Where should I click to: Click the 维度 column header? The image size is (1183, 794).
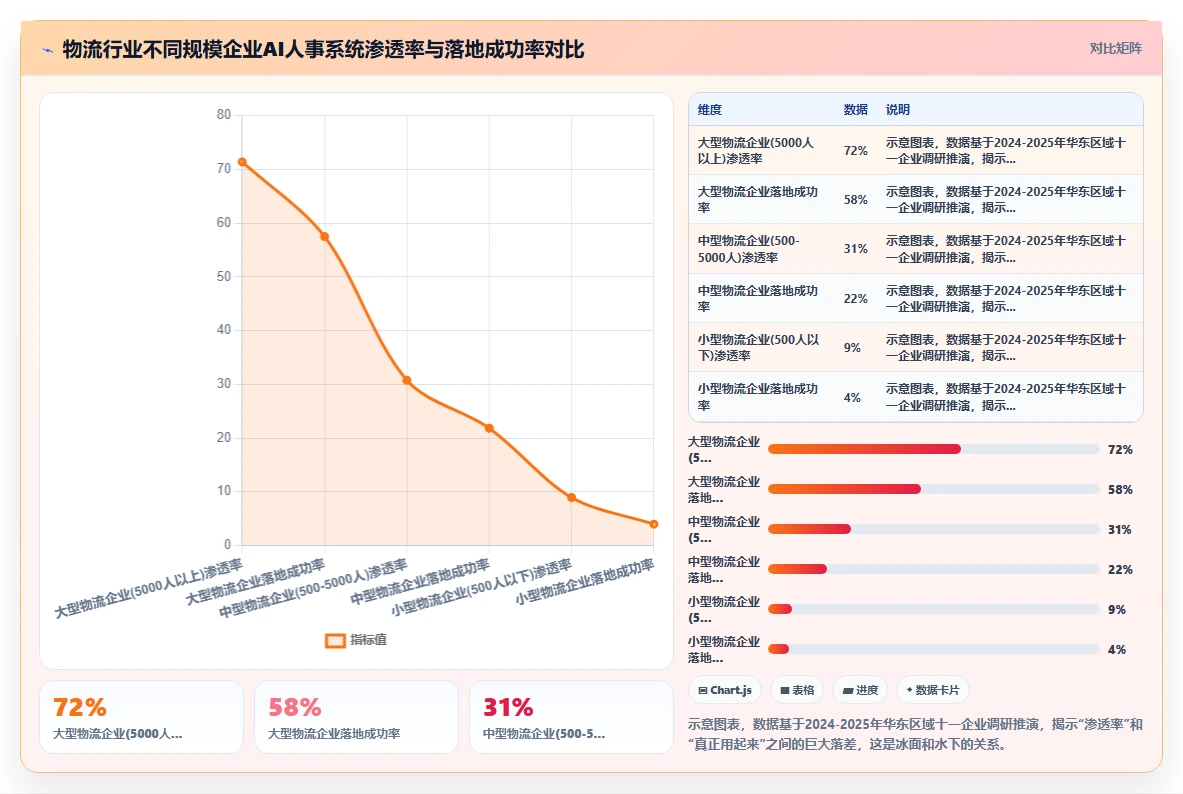click(x=709, y=109)
